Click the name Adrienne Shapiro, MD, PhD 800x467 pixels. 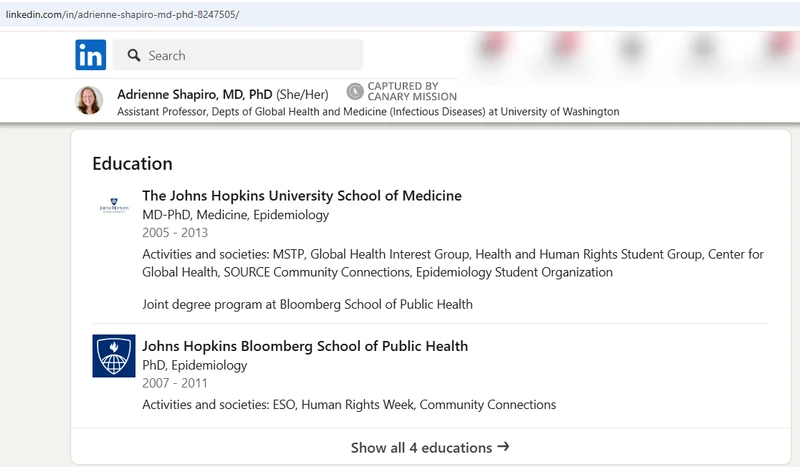click(x=194, y=94)
